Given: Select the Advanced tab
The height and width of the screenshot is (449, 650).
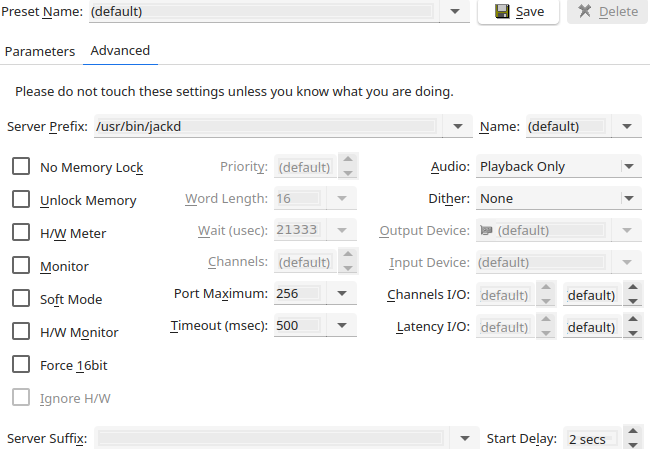Looking at the screenshot, I should [120, 51].
